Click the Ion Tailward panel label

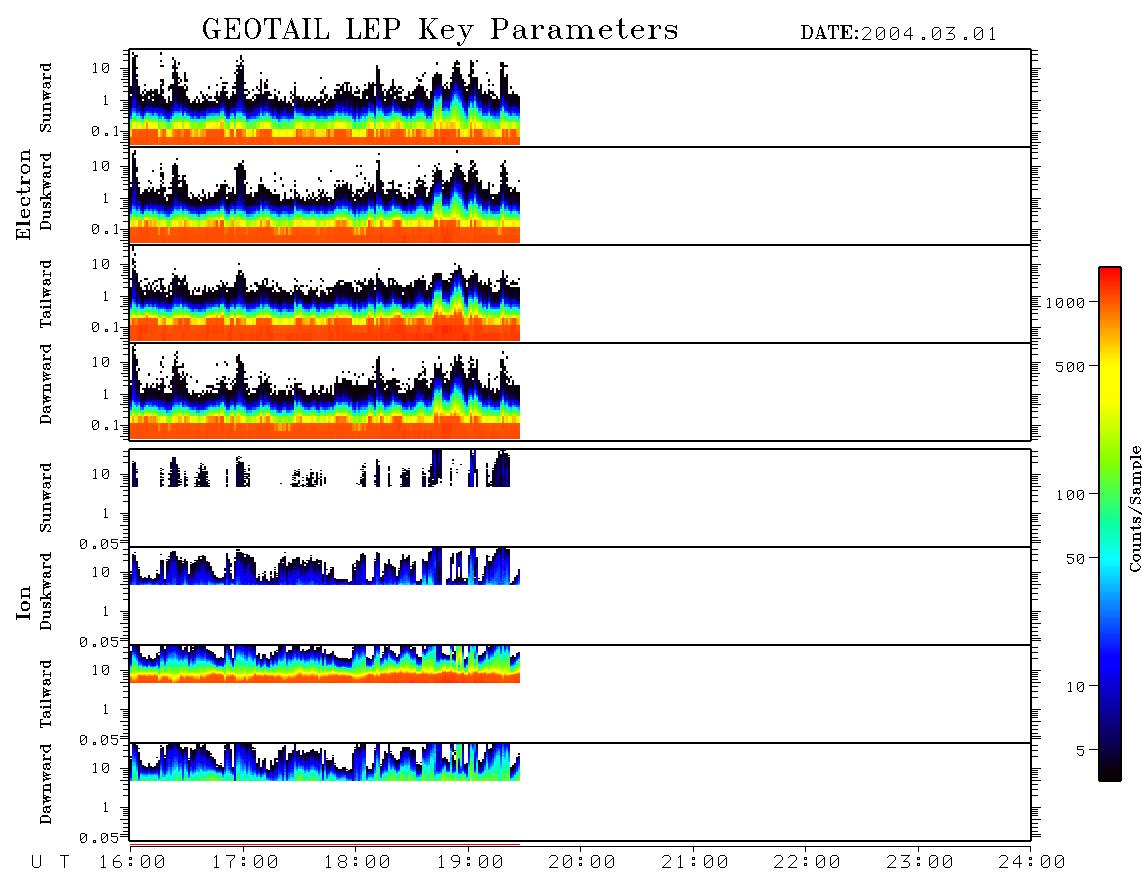46,694
